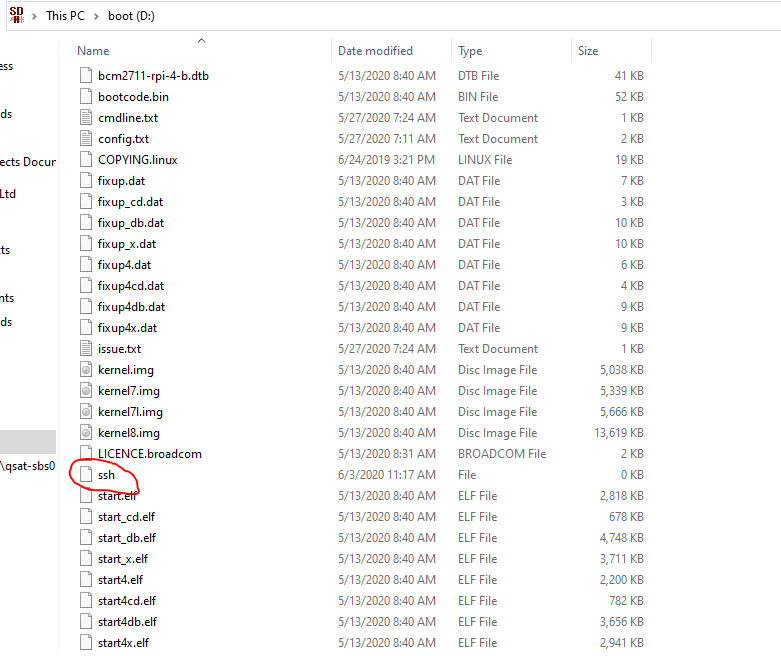
Task: Select the fixup_cd.dat file icon
Action: point(86,202)
